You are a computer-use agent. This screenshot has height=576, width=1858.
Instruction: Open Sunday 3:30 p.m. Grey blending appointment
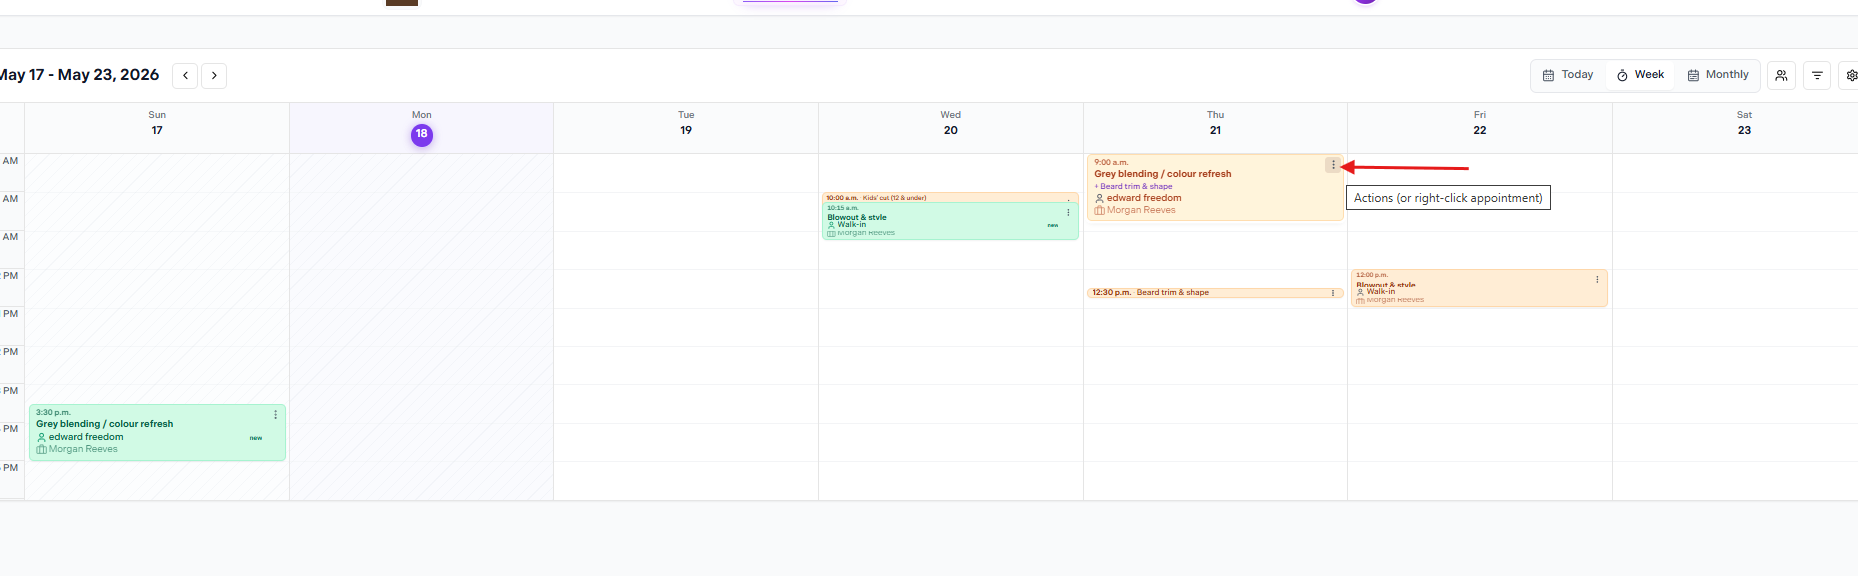click(157, 432)
